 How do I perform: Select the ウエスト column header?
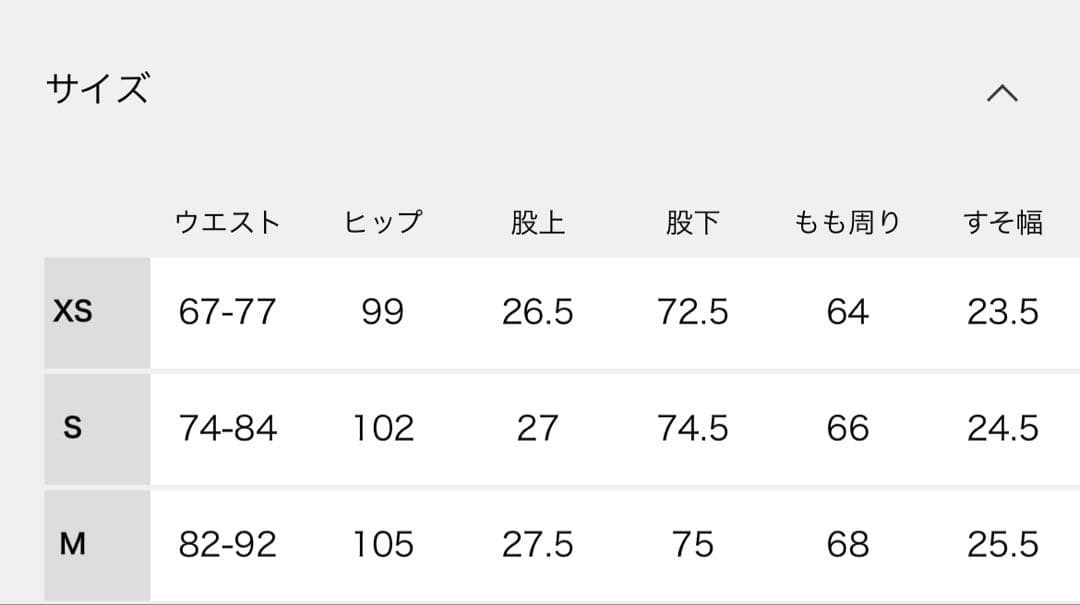pyautogui.click(x=227, y=222)
